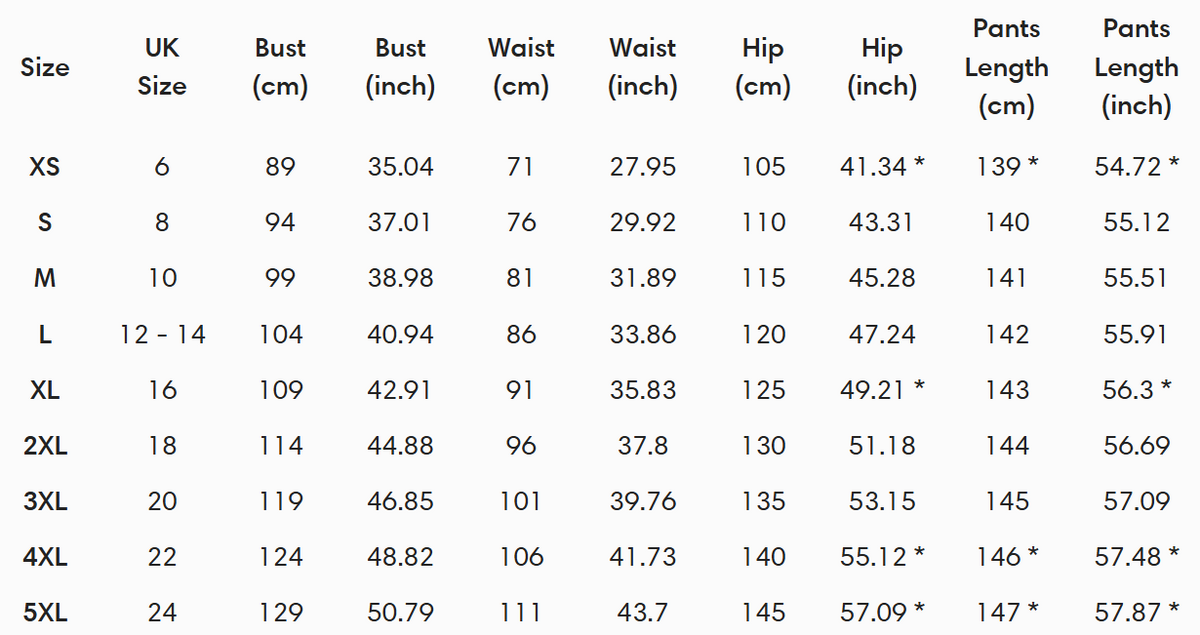Click the UK size 12 - 14 cell
Image resolution: width=1200 pixels, height=635 pixels.
(x=162, y=334)
